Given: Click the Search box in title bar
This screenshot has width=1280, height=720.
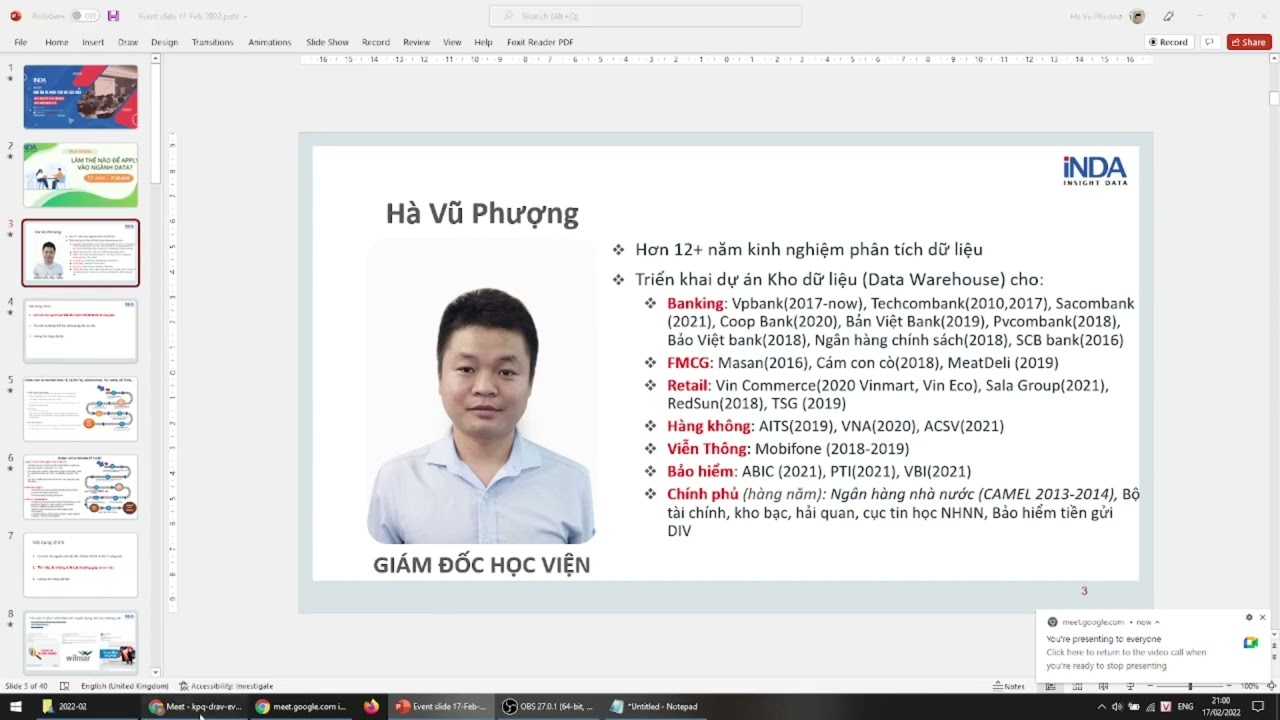Looking at the screenshot, I should click(x=645, y=16).
